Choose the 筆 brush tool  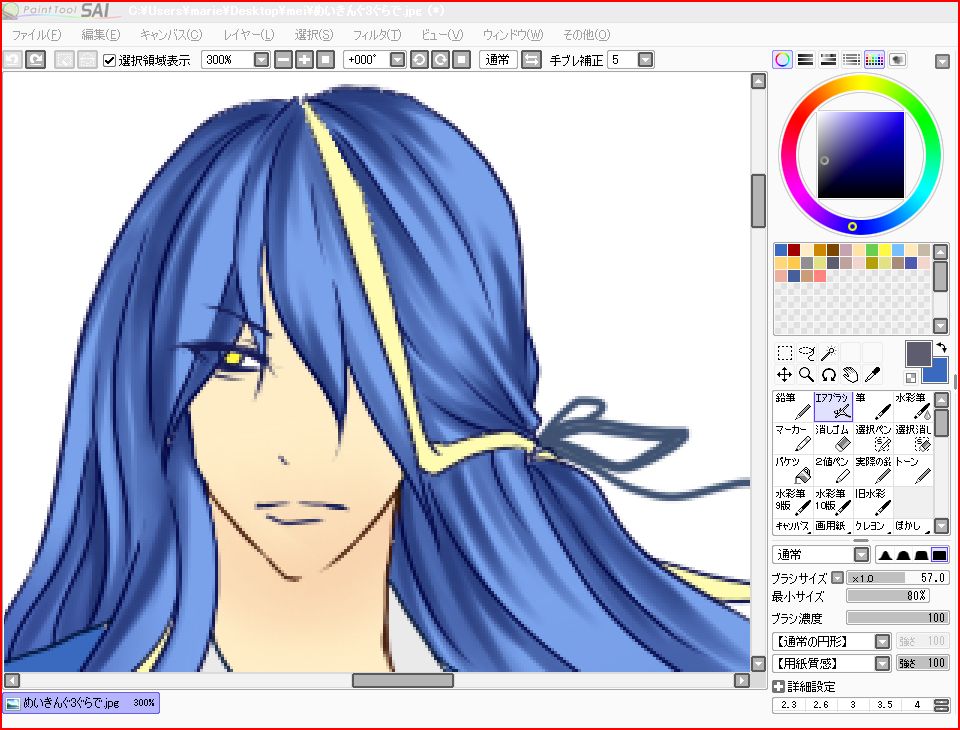coord(873,406)
